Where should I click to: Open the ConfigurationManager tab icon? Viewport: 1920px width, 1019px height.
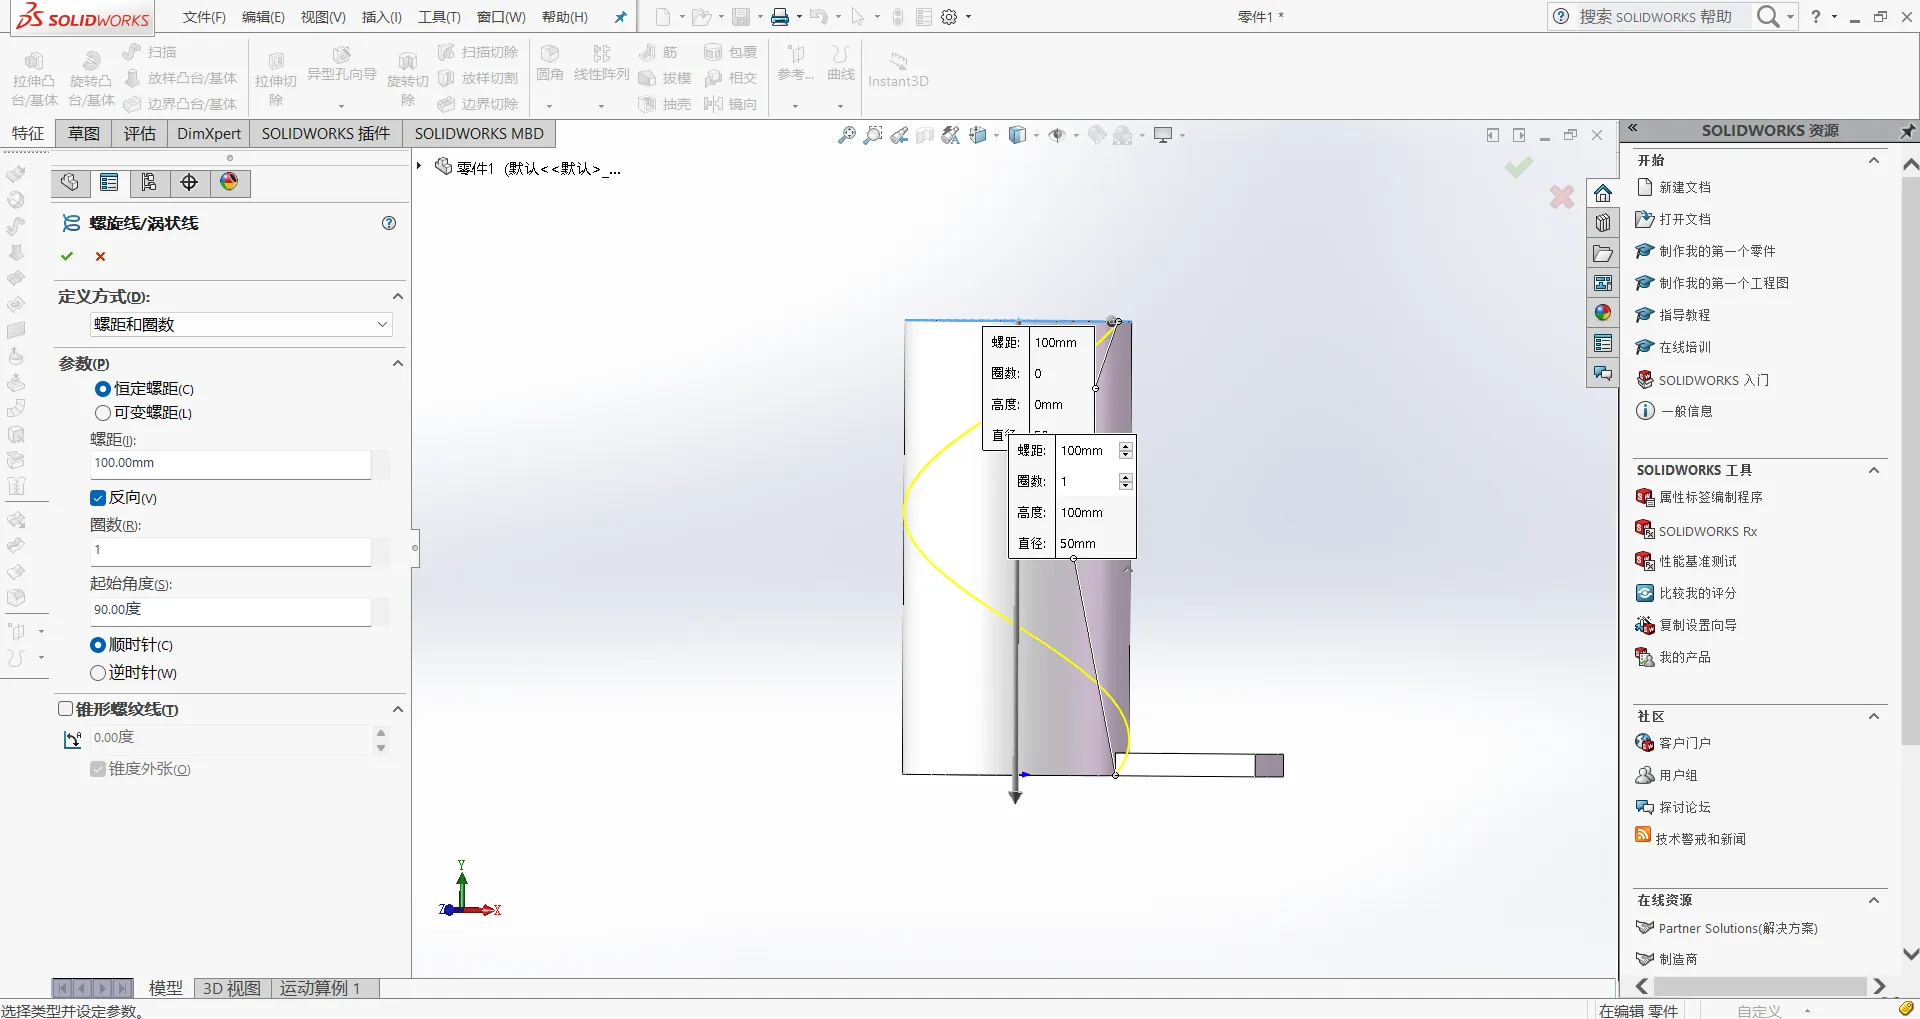pos(149,182)
